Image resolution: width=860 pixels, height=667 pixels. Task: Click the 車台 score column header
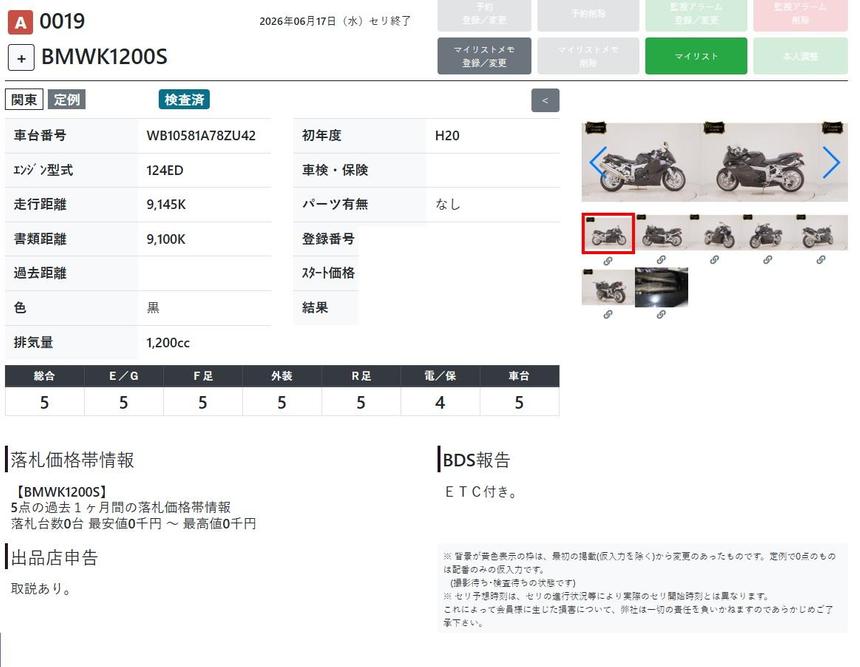pyautogui.click(x=519, y=376)
